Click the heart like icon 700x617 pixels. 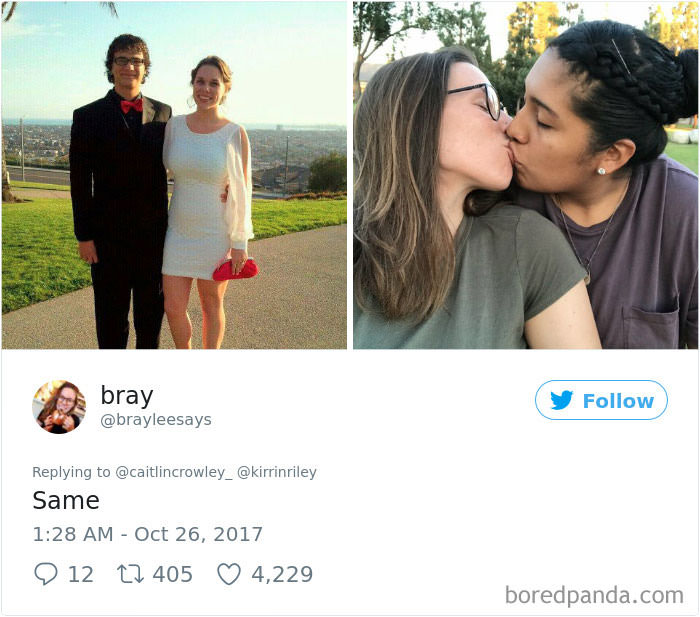click(x=229, y=574)
